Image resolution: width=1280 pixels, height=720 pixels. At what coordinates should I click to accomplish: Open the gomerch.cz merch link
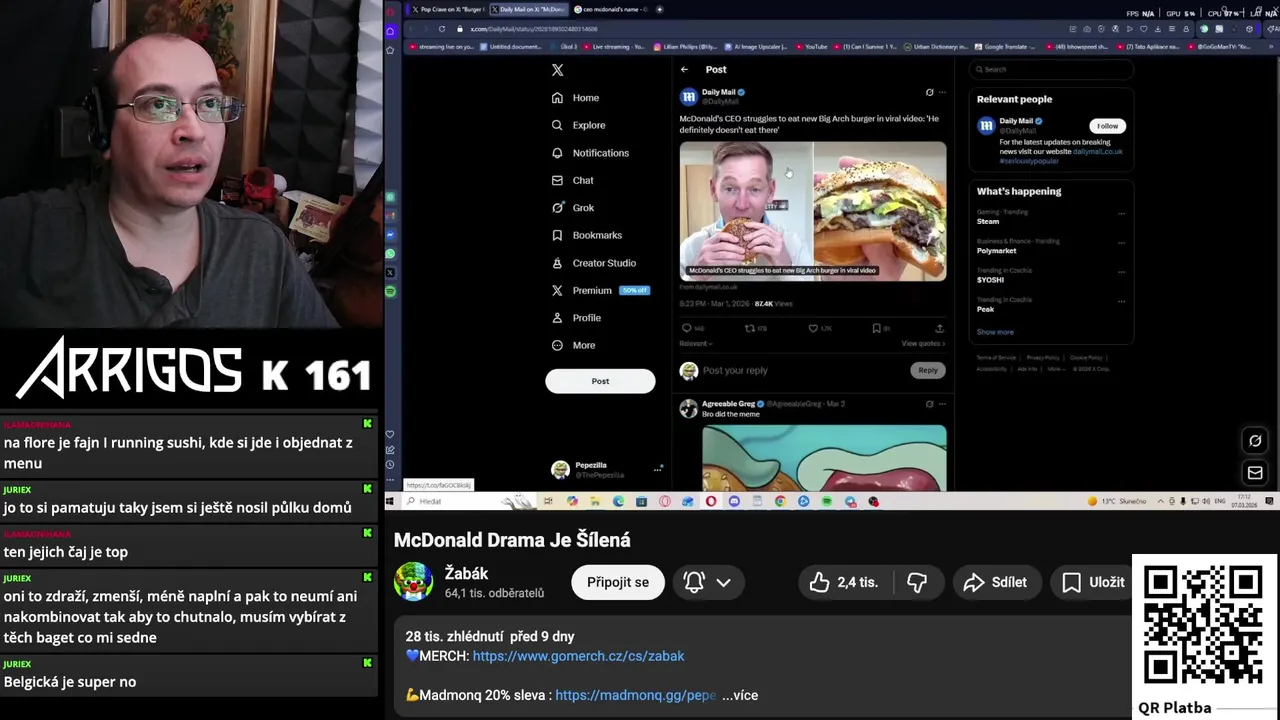coord(578,656)
